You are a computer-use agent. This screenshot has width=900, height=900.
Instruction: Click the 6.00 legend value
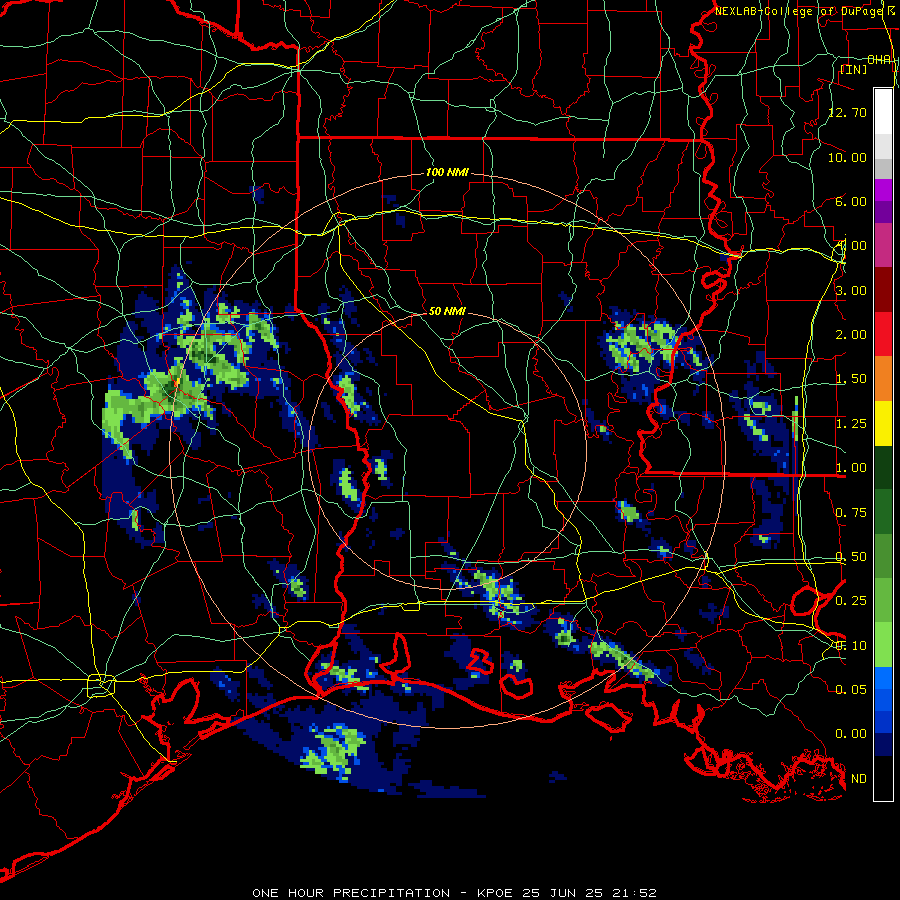click(x=851, y=201)
